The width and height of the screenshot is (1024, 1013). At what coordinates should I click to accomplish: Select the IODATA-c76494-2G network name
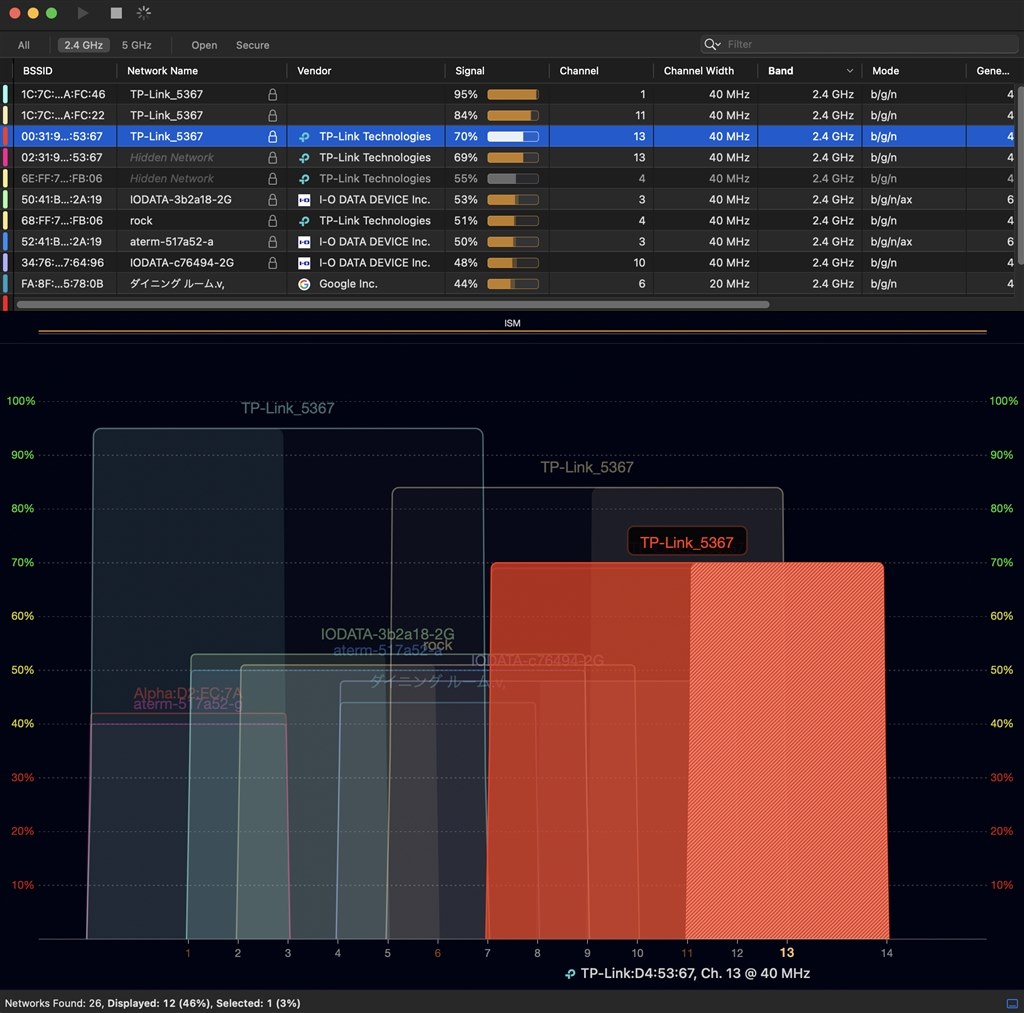click(x=182, y=263)
